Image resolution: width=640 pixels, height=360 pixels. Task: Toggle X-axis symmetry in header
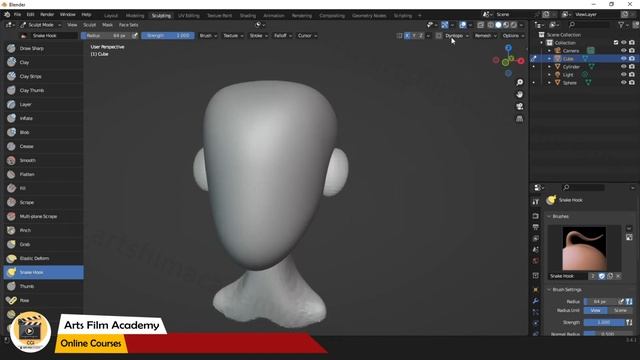[407, 36]
